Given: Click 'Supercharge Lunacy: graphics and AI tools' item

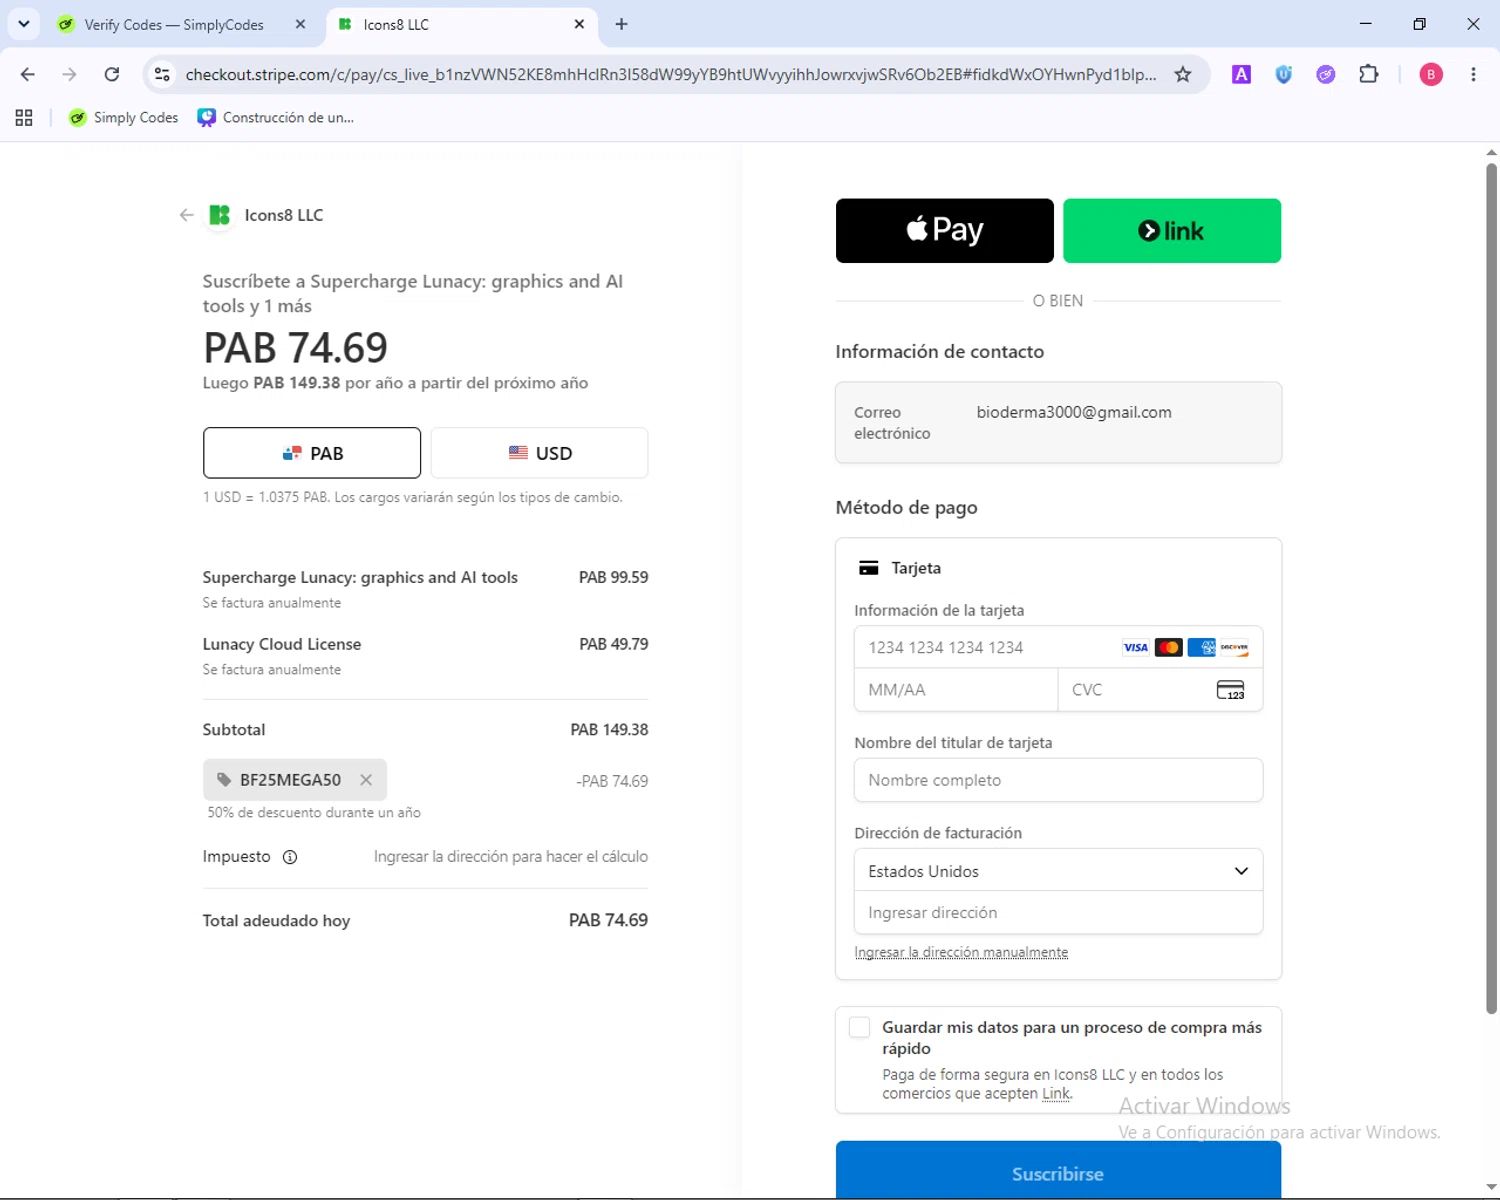Looking at the screenshot, I should click(x=360, y=577).
